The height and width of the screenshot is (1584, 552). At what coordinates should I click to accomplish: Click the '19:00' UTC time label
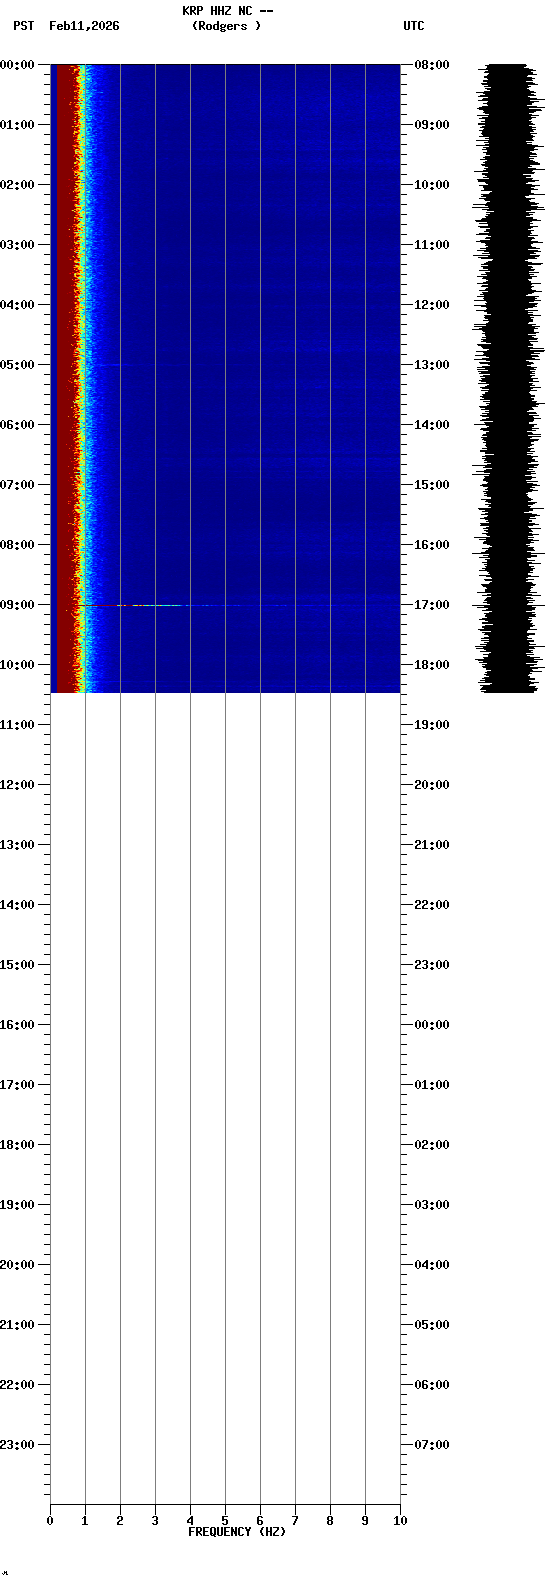431,725
